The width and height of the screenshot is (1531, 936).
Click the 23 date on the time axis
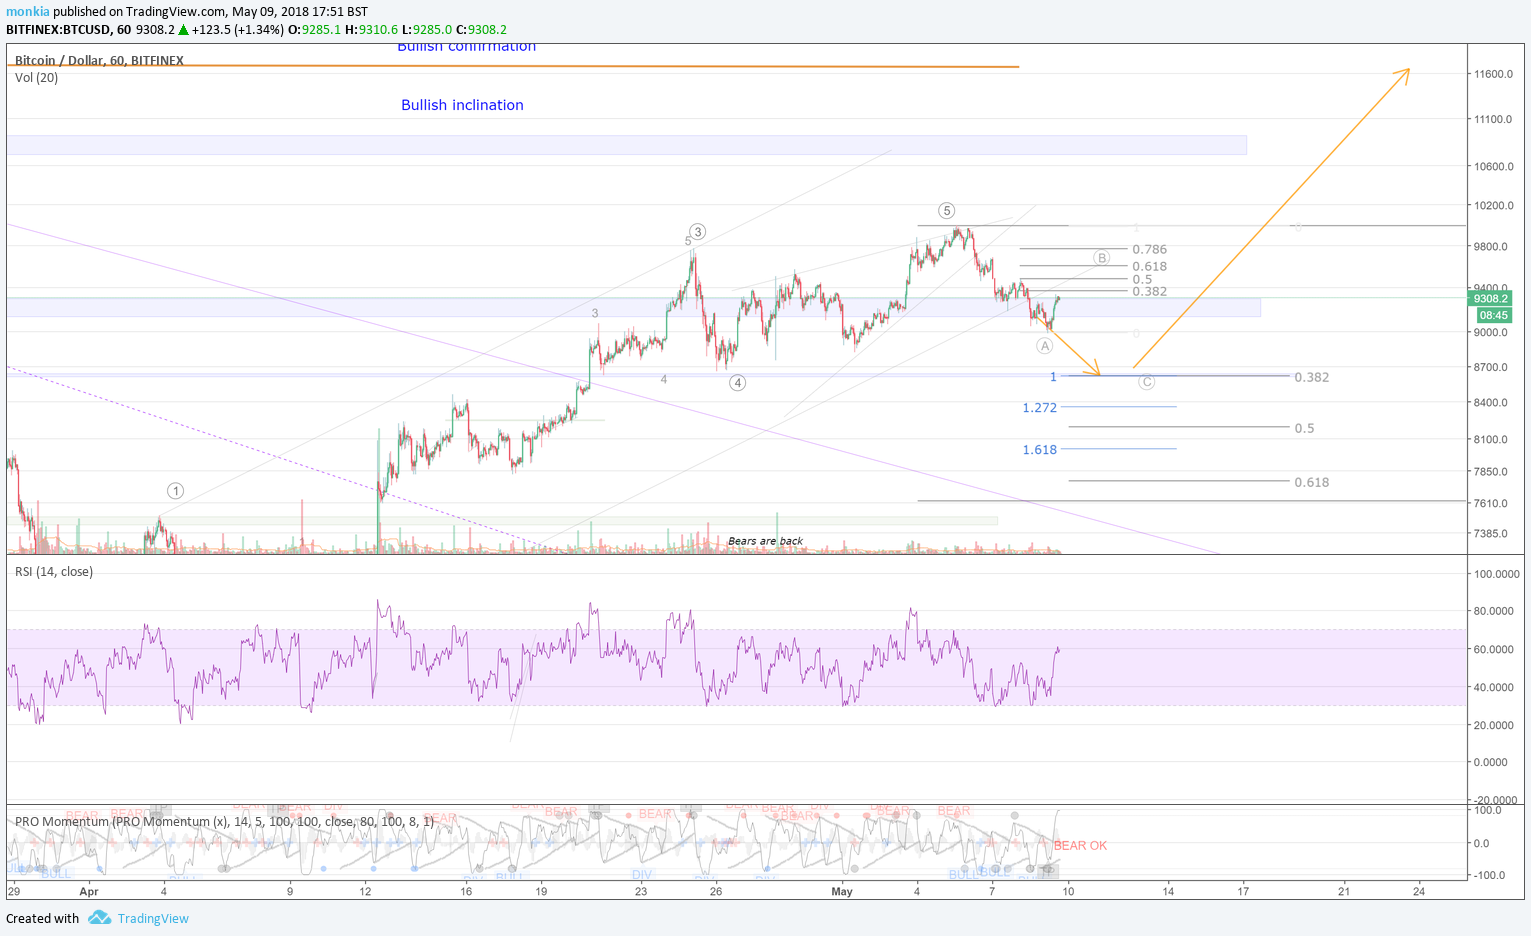641,892
